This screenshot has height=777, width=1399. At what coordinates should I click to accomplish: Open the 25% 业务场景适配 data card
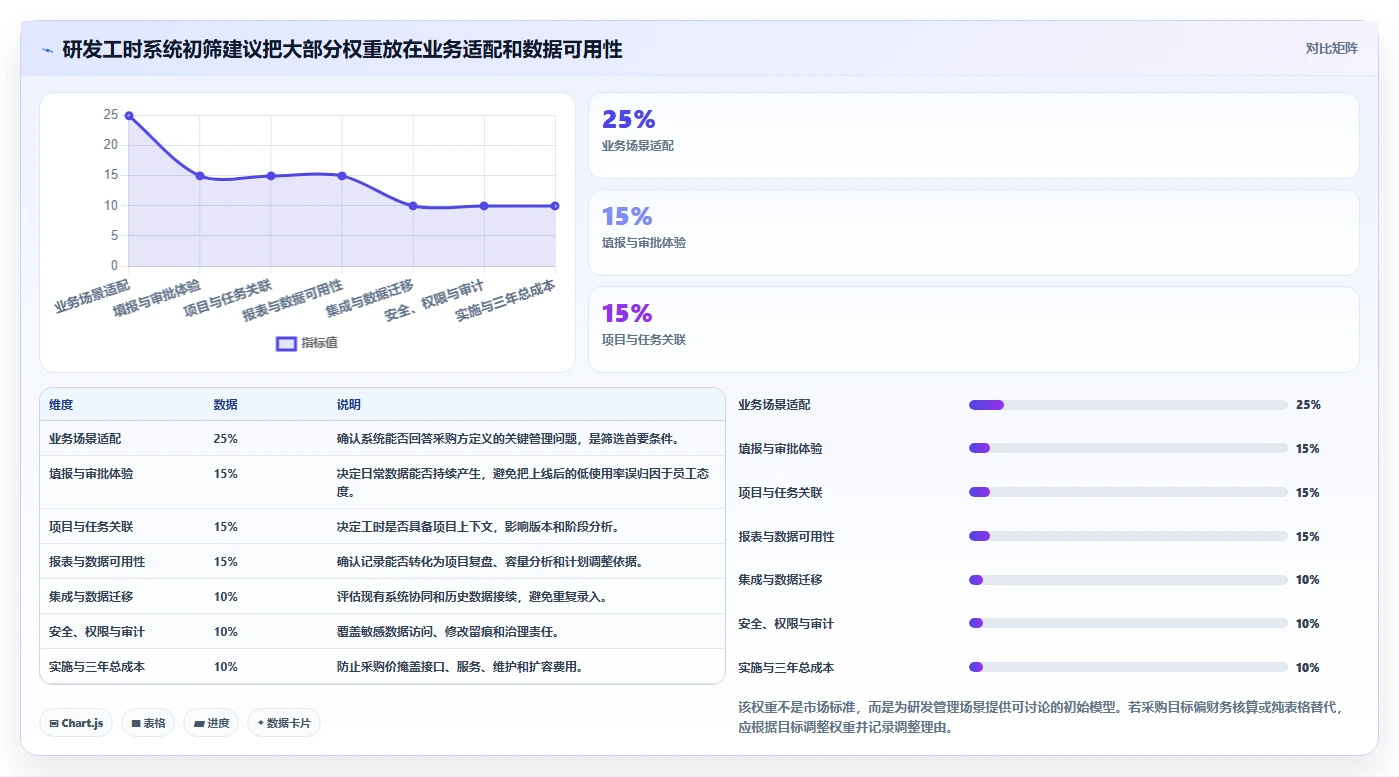coord(974,136)
